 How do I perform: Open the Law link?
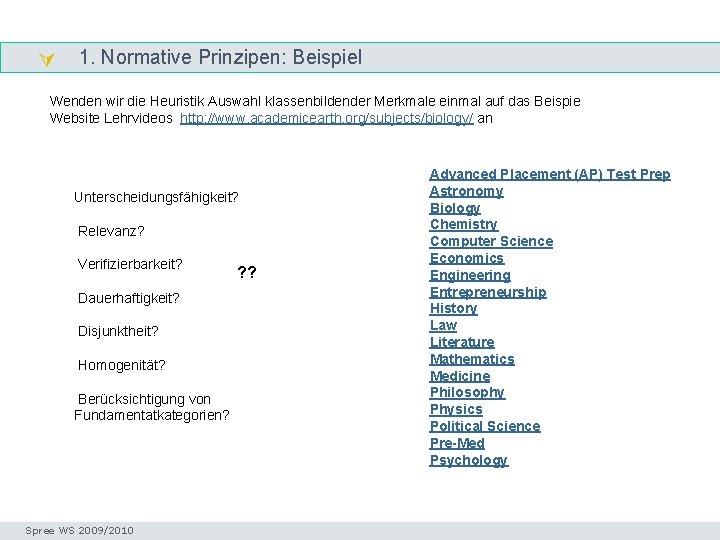pyautogui.click(x=443, y=325)
